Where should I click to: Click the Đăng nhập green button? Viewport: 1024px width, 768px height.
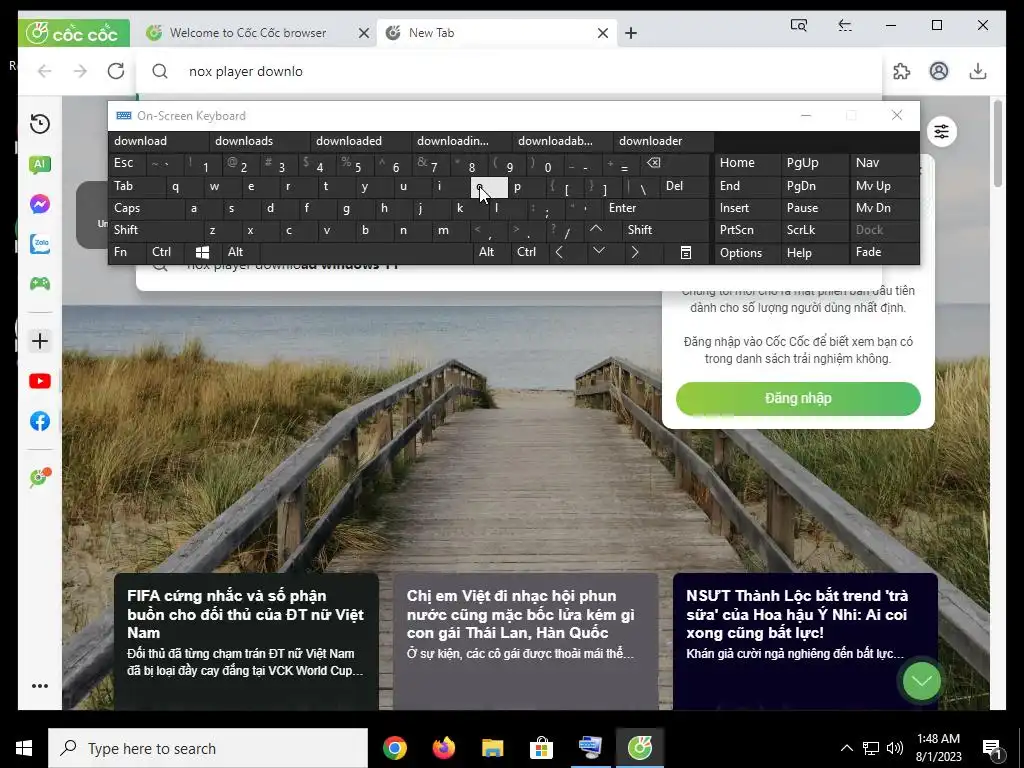[798, 398]
